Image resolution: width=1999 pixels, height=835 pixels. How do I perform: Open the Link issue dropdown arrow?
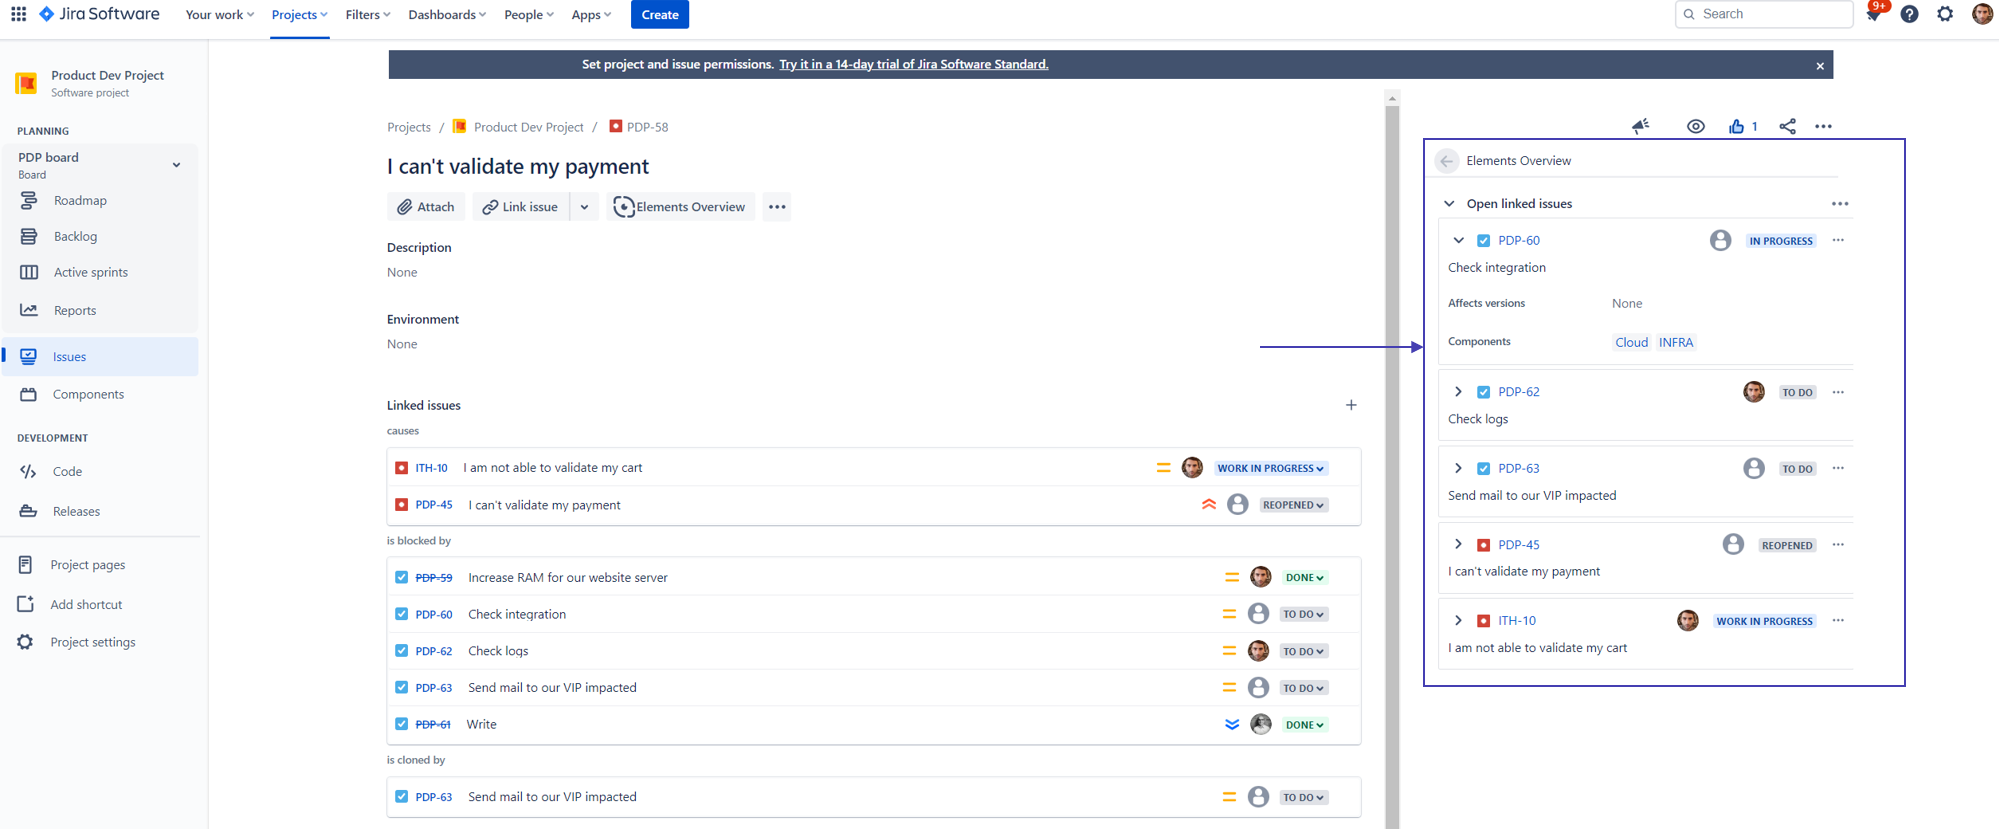(584, 207)
